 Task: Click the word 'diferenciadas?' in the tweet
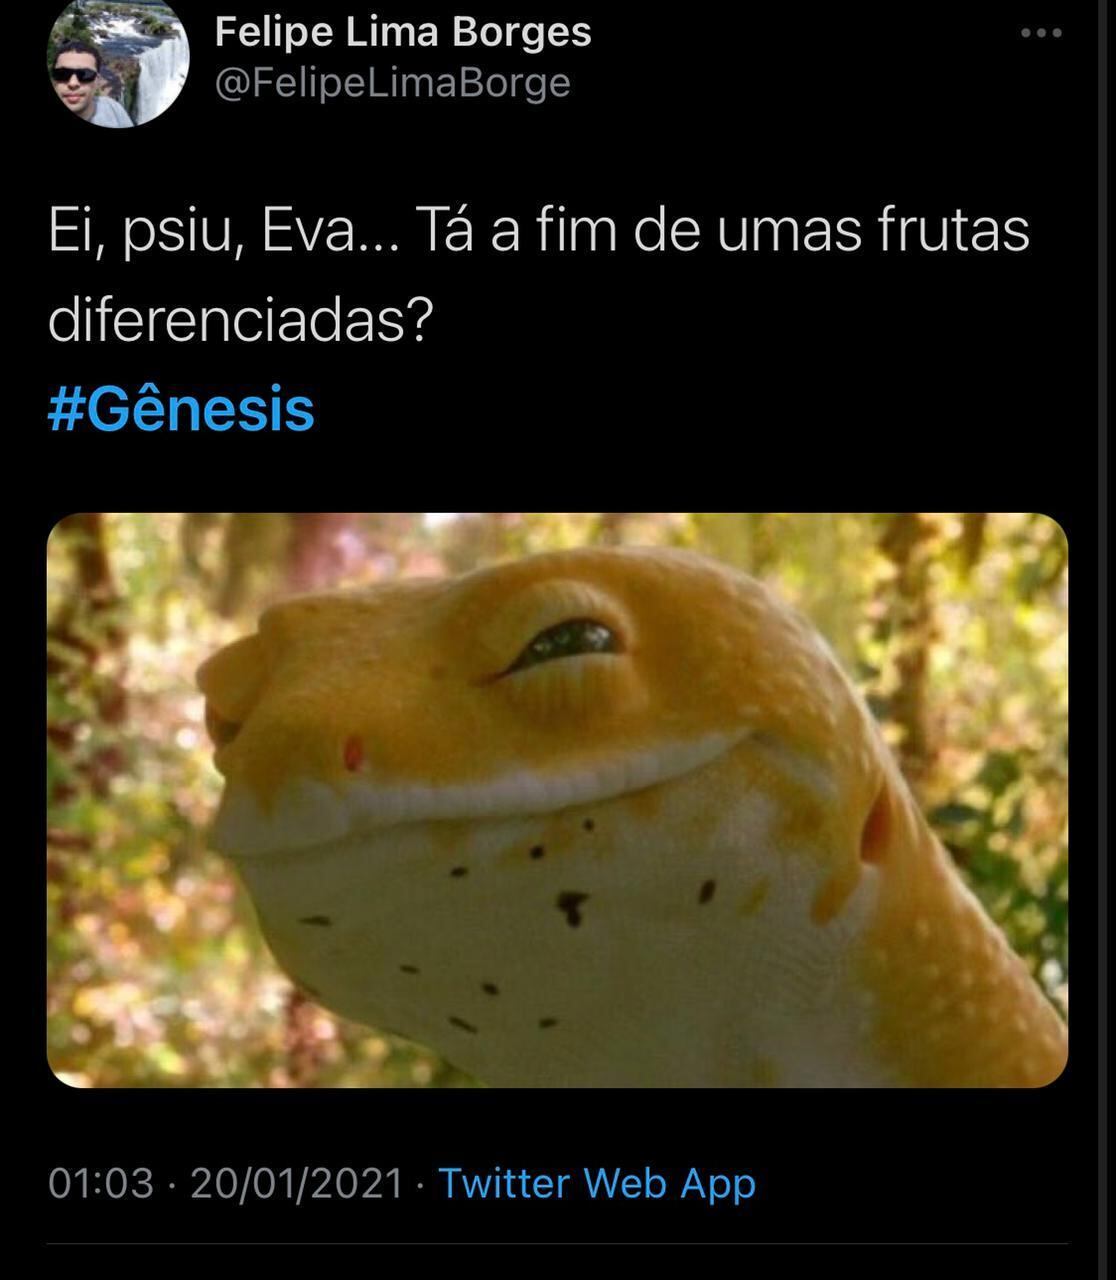tap(240, 321)
